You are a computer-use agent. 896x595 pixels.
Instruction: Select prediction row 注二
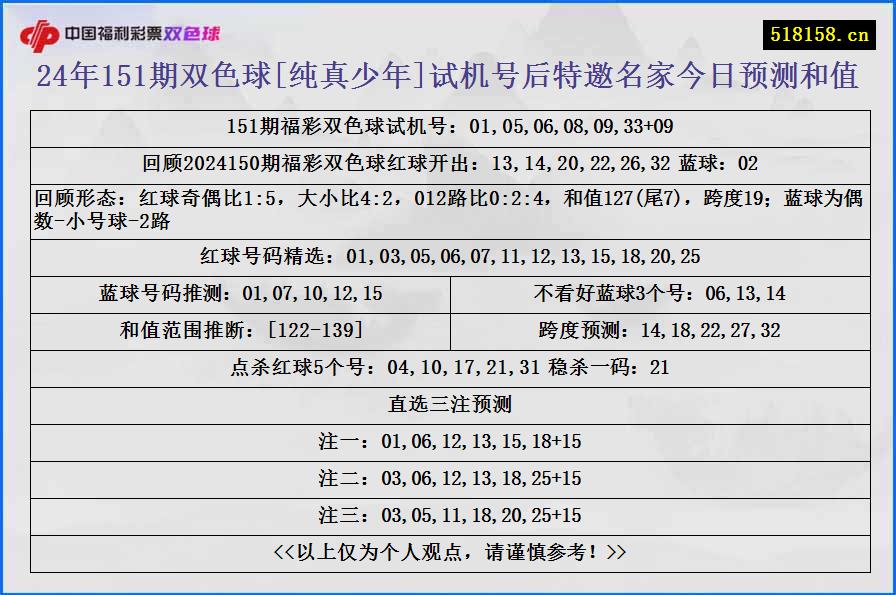coord(448,479)
